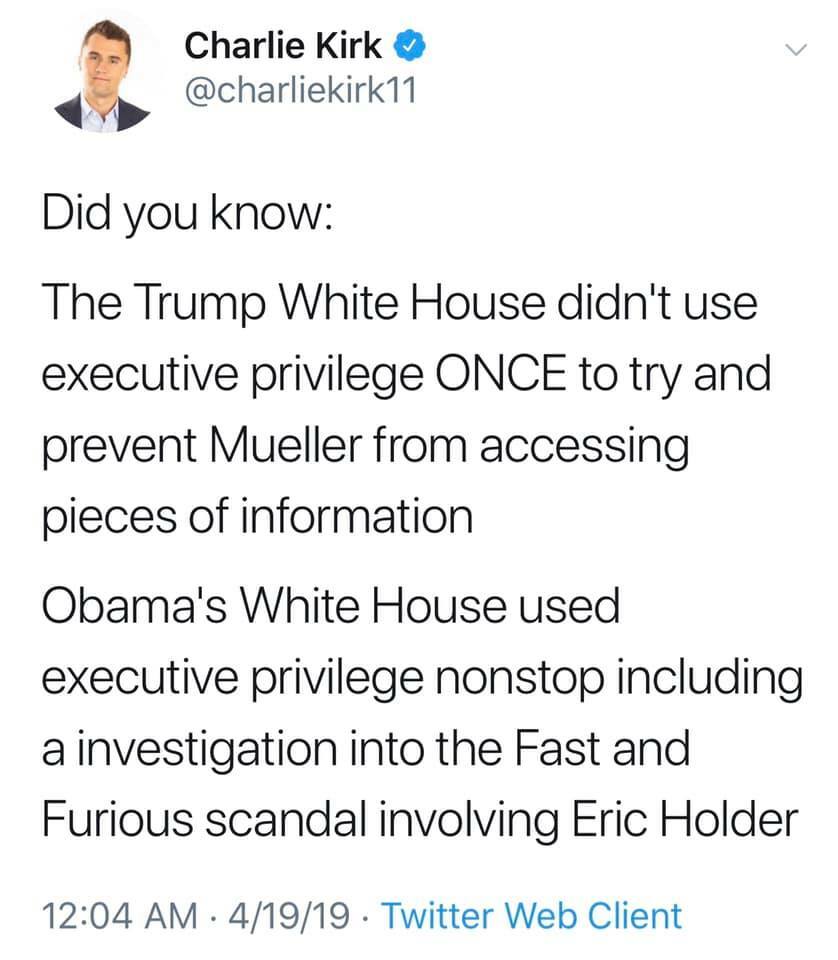Click the words "executive privilege" before ONCE
This screenshot has width=838, height=960.
(x=233, y=374)
